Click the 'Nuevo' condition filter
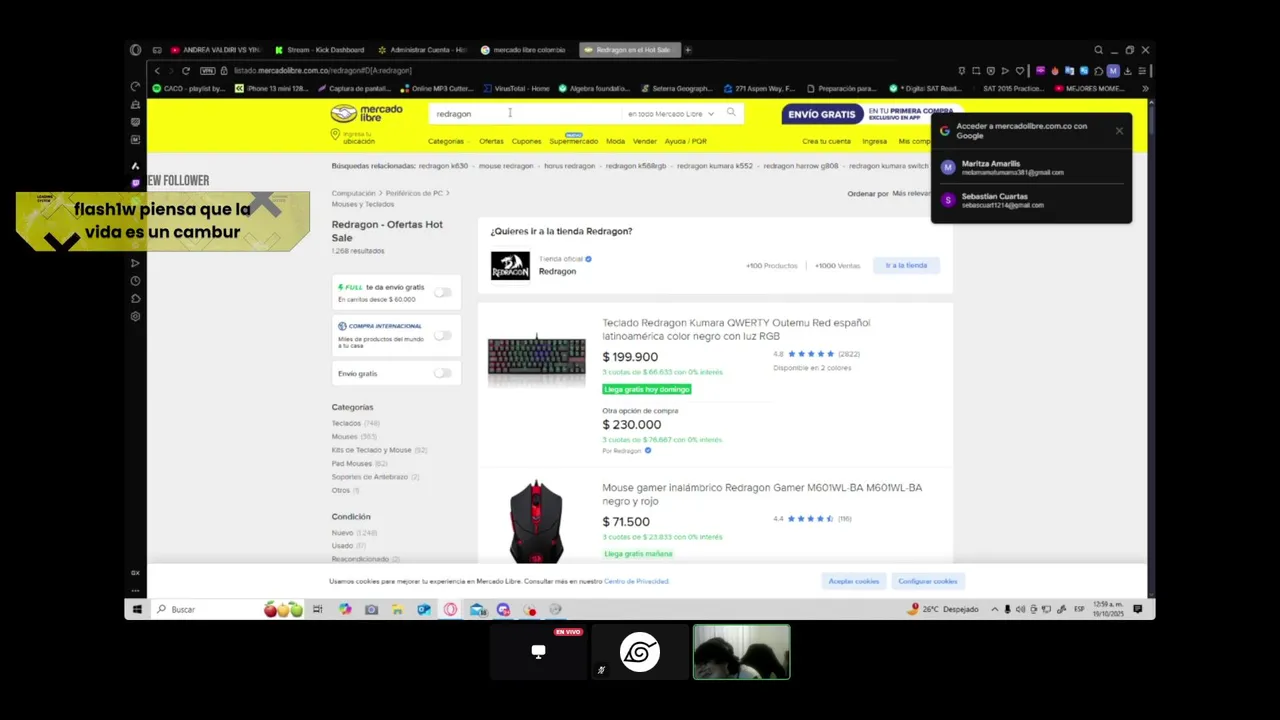Image resolution: width=1280 pixels, height=720 pixels. 342,533
